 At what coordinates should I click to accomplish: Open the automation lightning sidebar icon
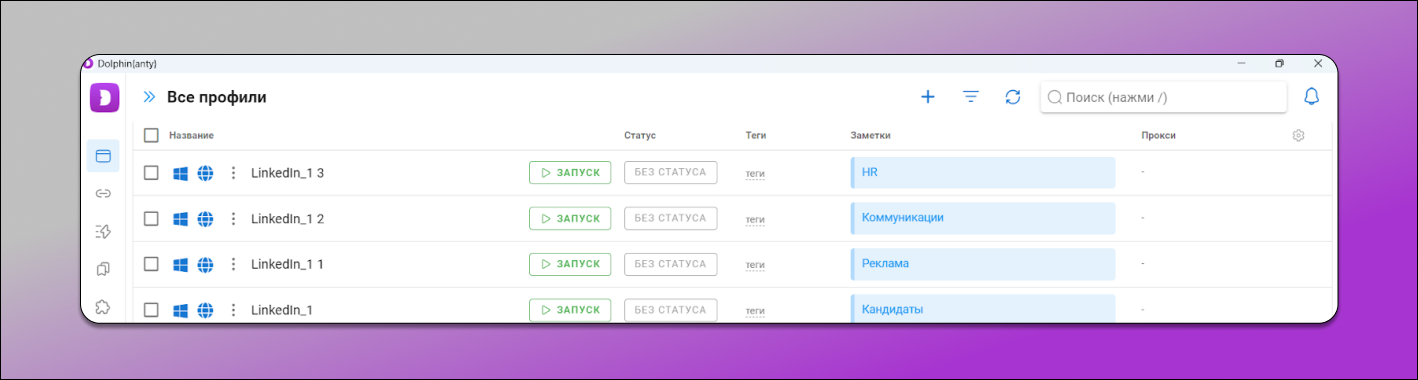(103, 231)
